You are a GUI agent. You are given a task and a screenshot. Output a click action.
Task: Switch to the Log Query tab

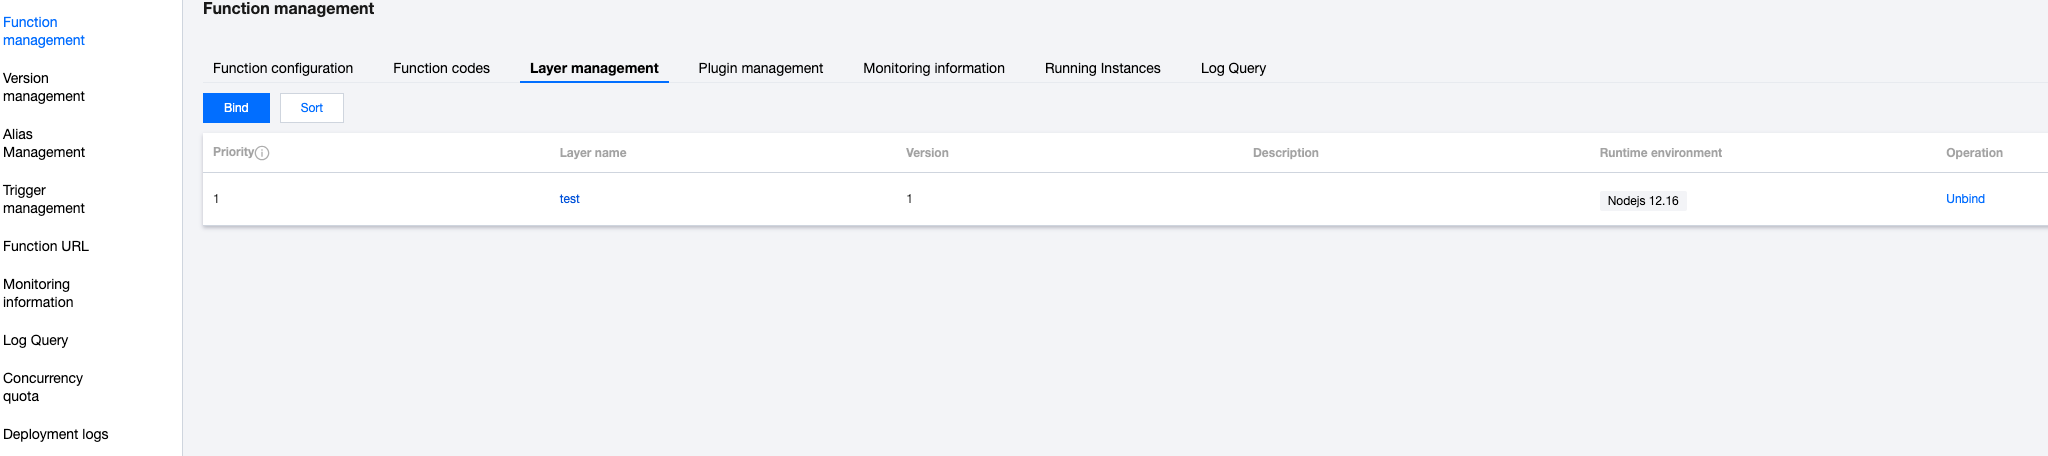pyautogui.click(x=1233, y=68)
